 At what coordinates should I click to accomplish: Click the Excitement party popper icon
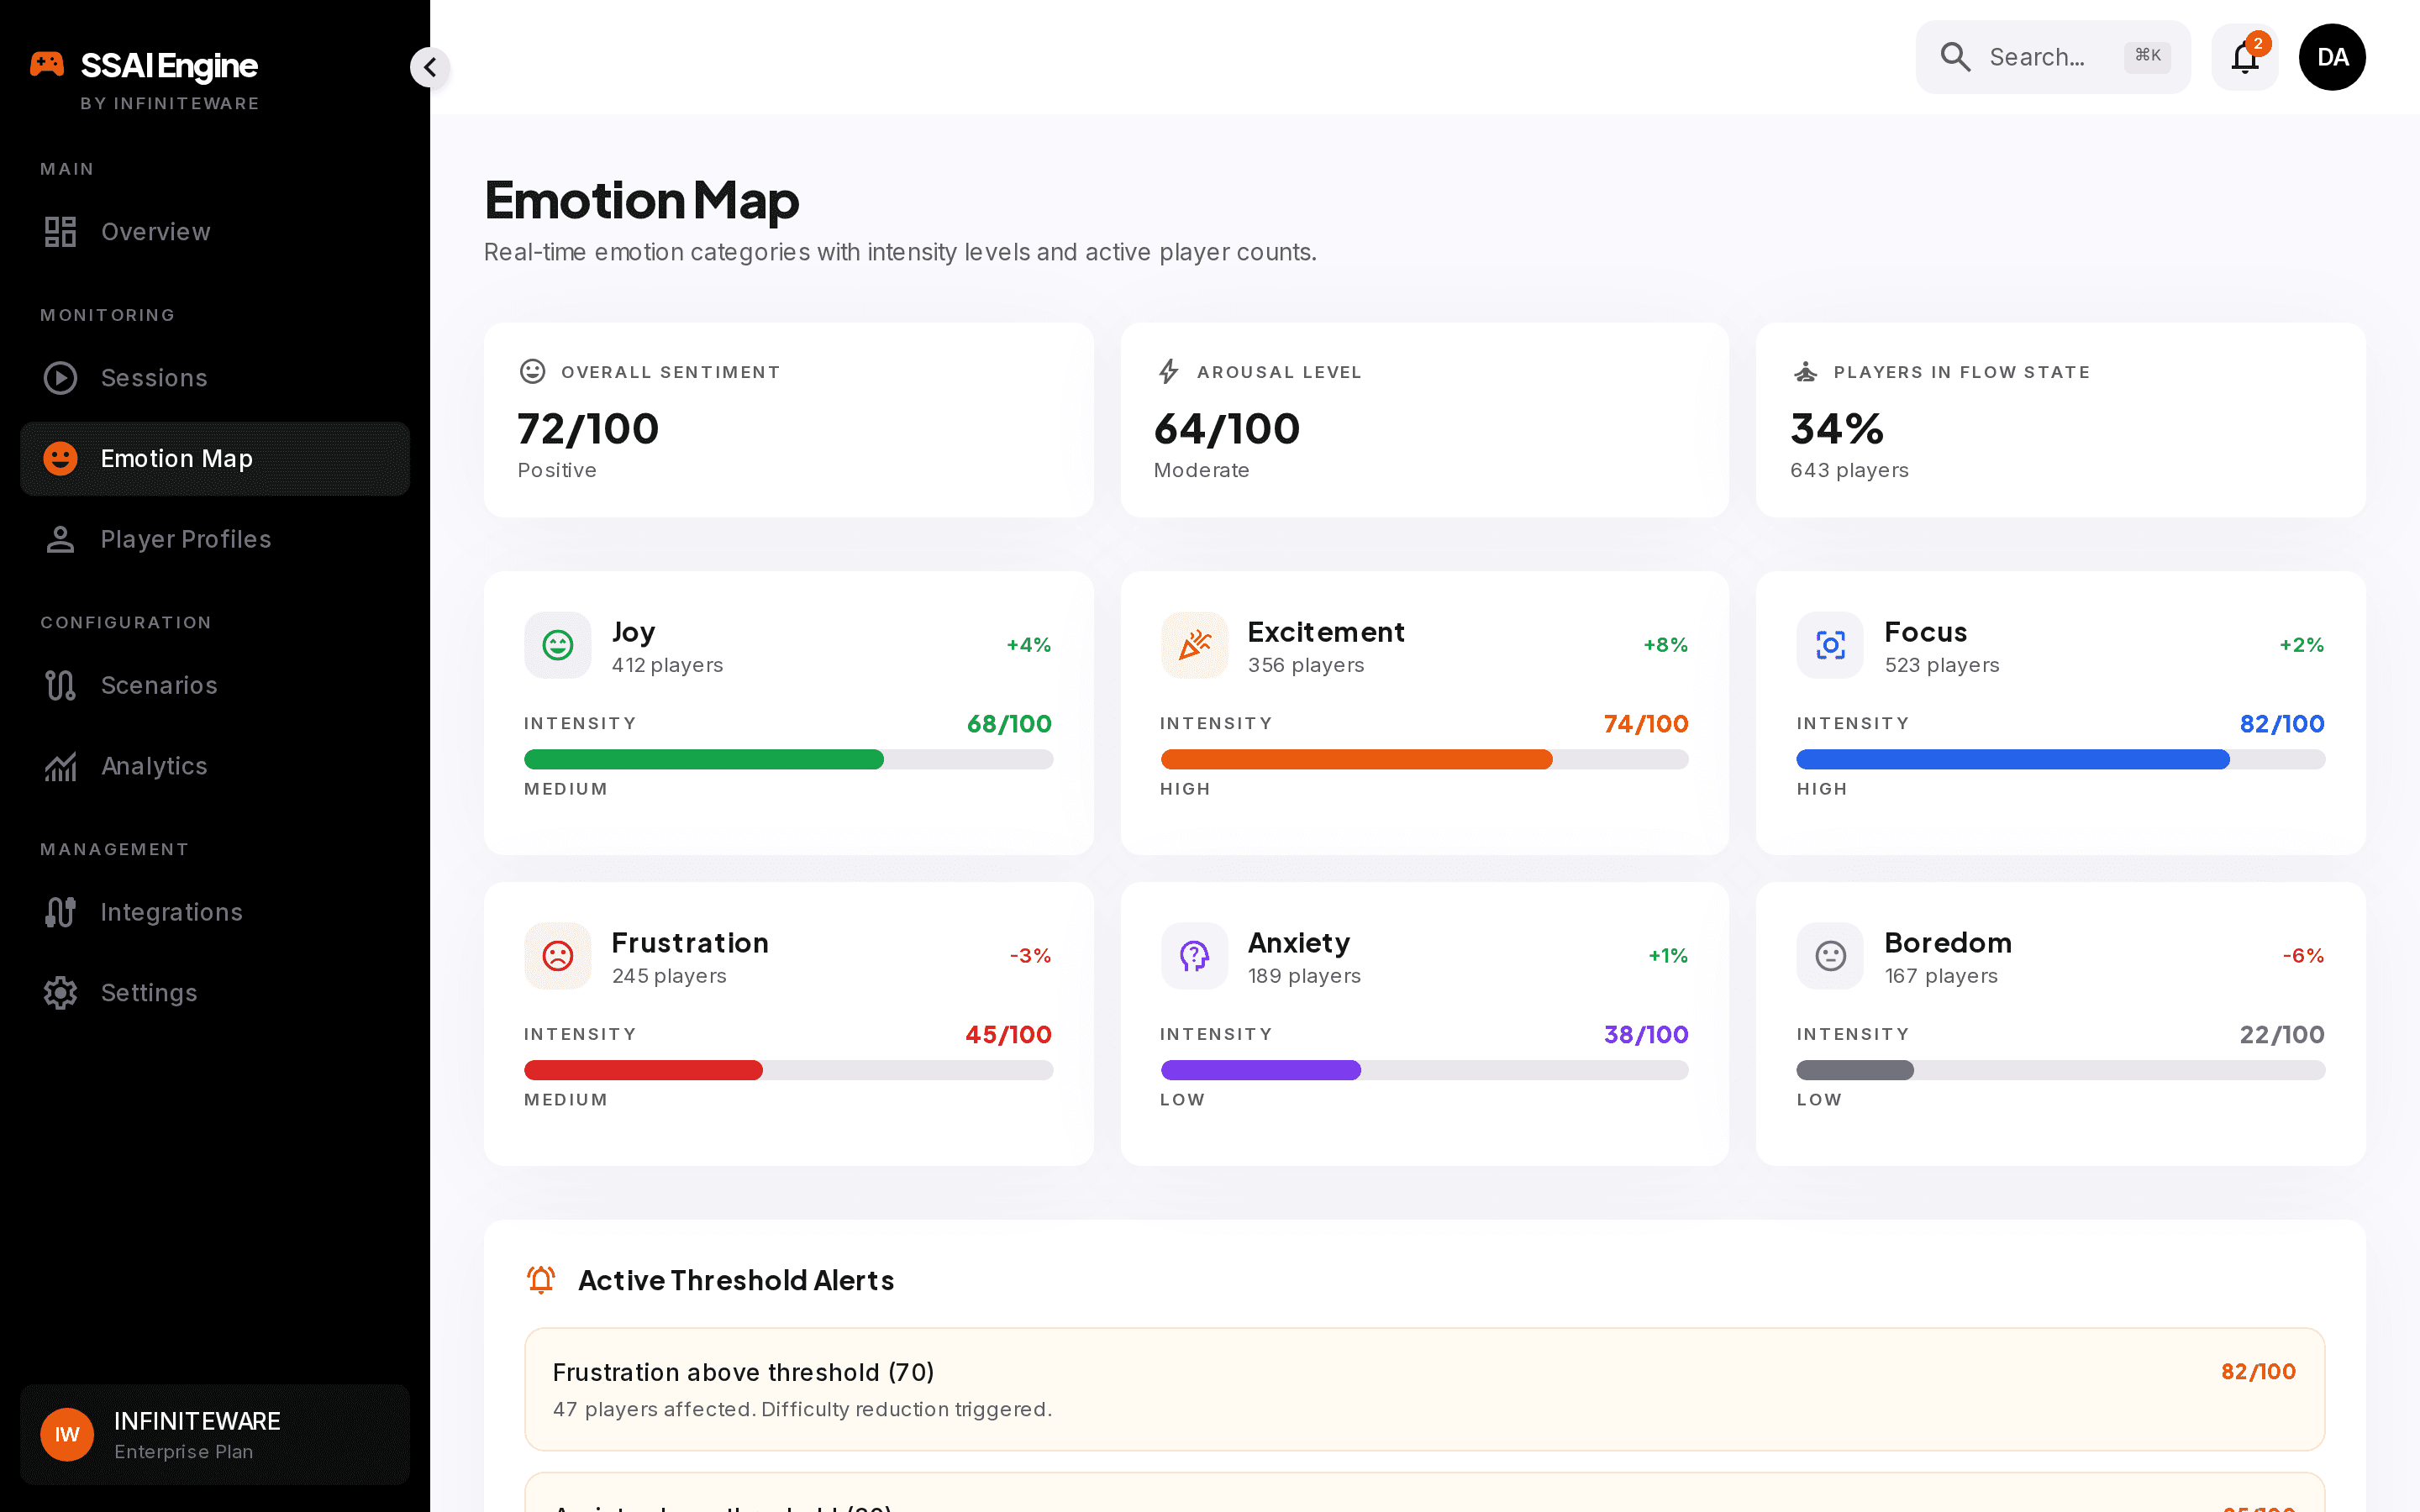click(x=1194, y=645)
